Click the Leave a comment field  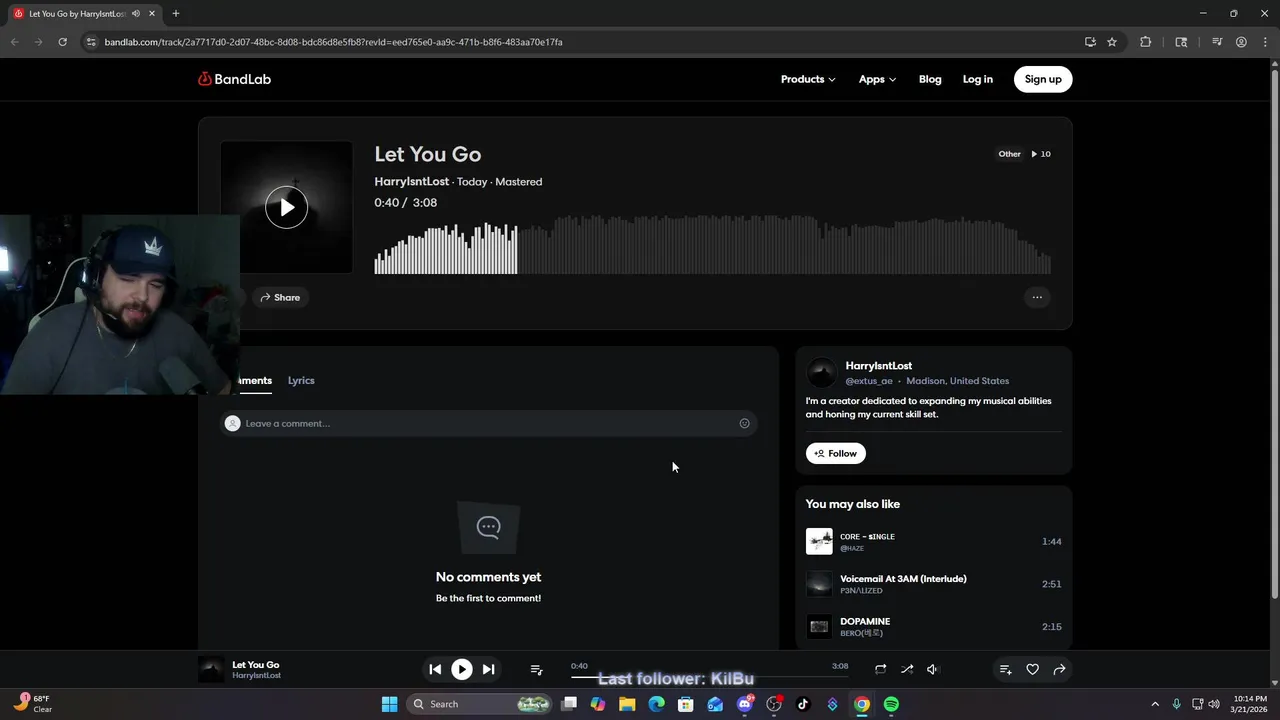[x=488, y=423]
